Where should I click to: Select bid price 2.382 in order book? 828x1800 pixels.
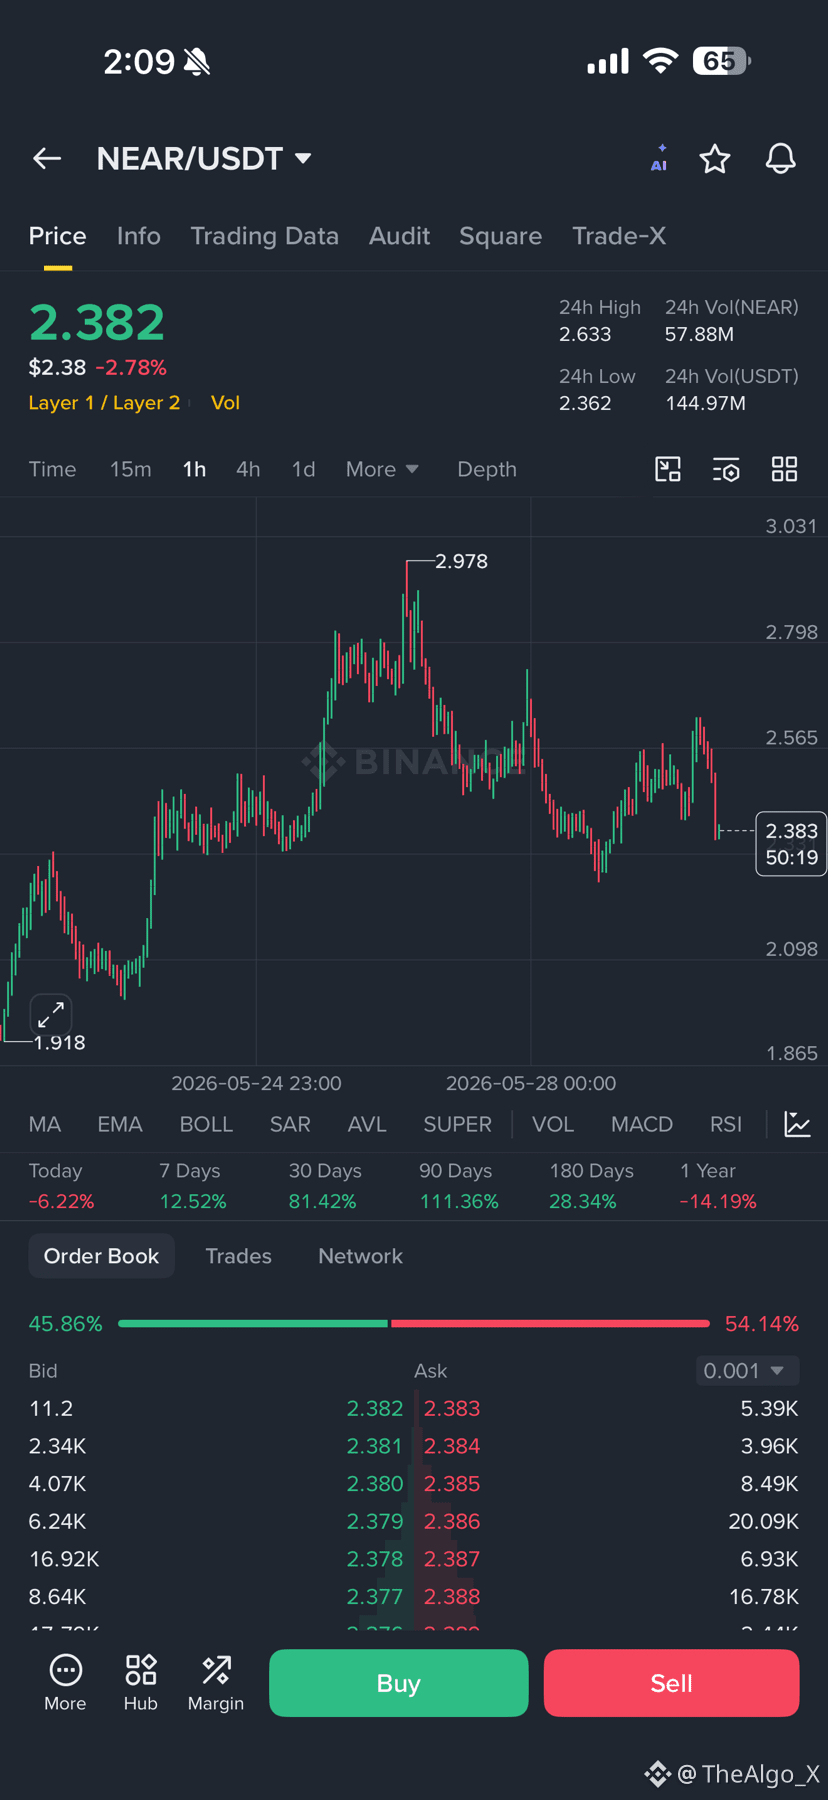[375, 1408]
